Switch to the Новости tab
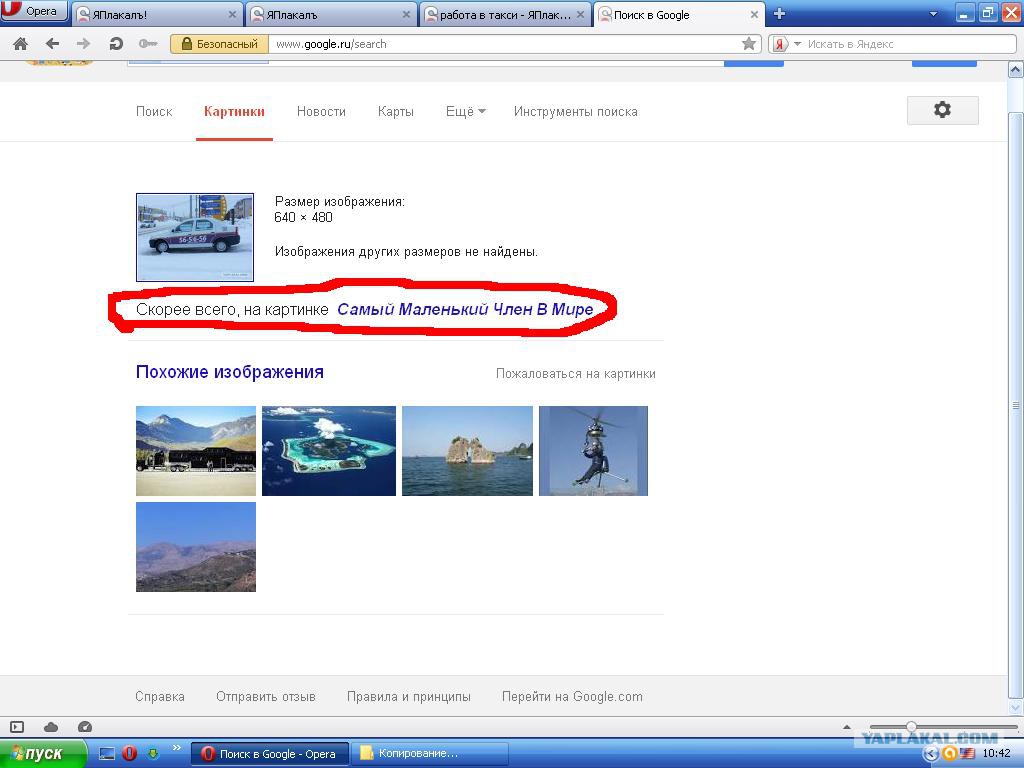Screen dimensions: 1024x768 321,112
